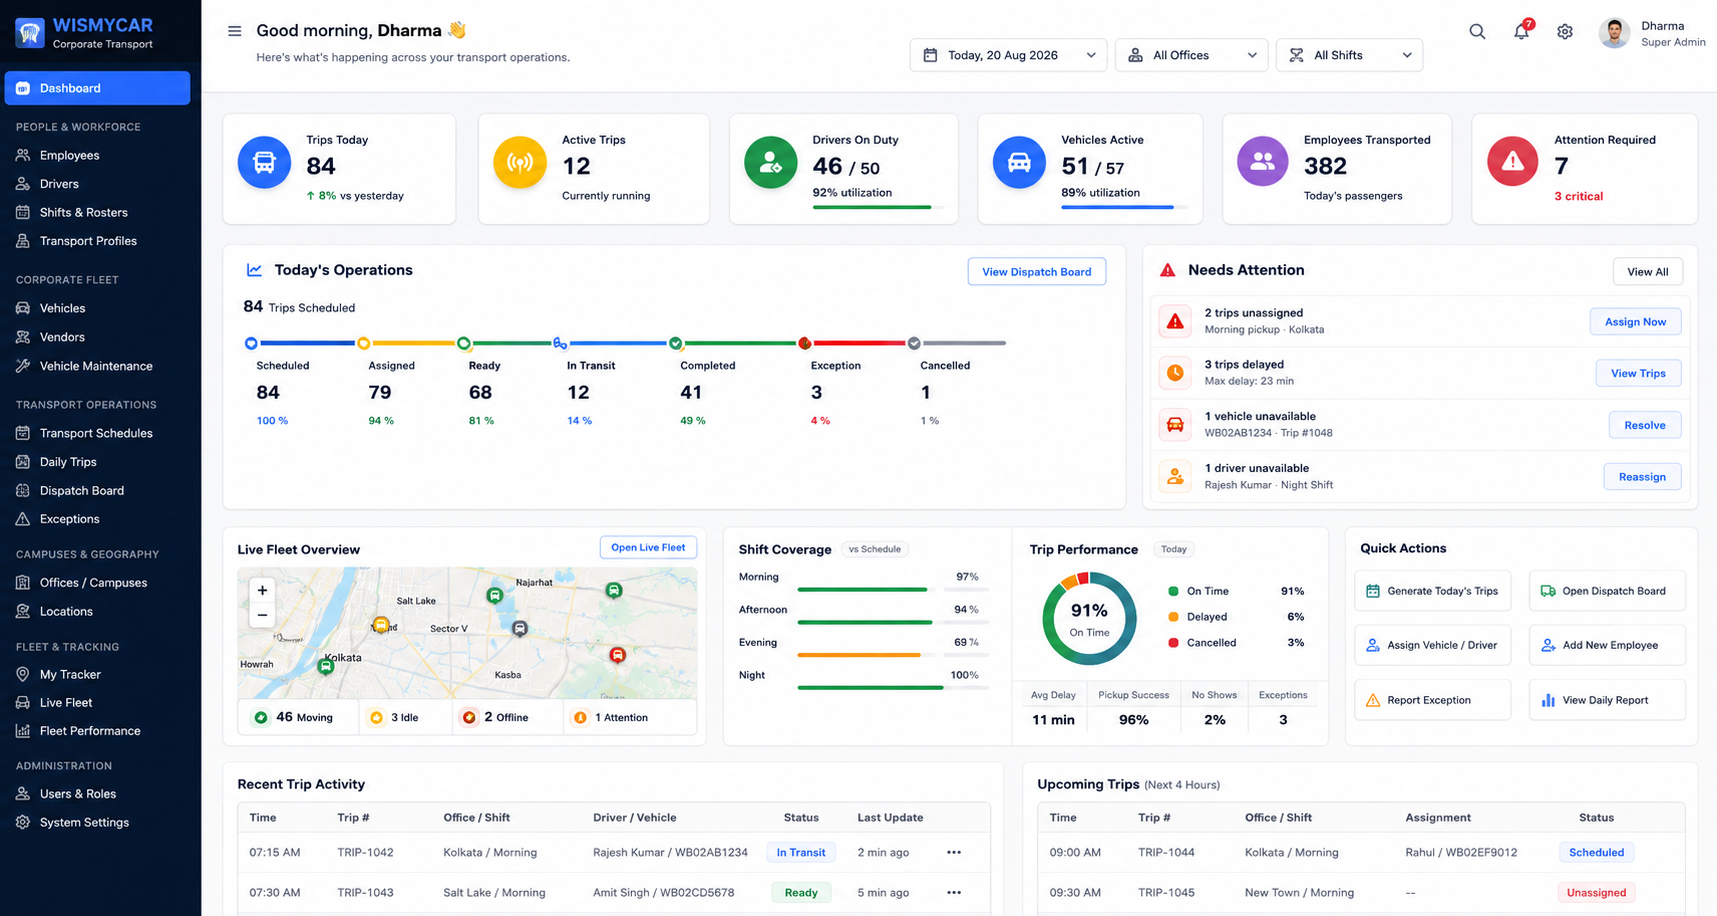Click the driver unavailable person icon
1717x916 pixels.
1175,477
